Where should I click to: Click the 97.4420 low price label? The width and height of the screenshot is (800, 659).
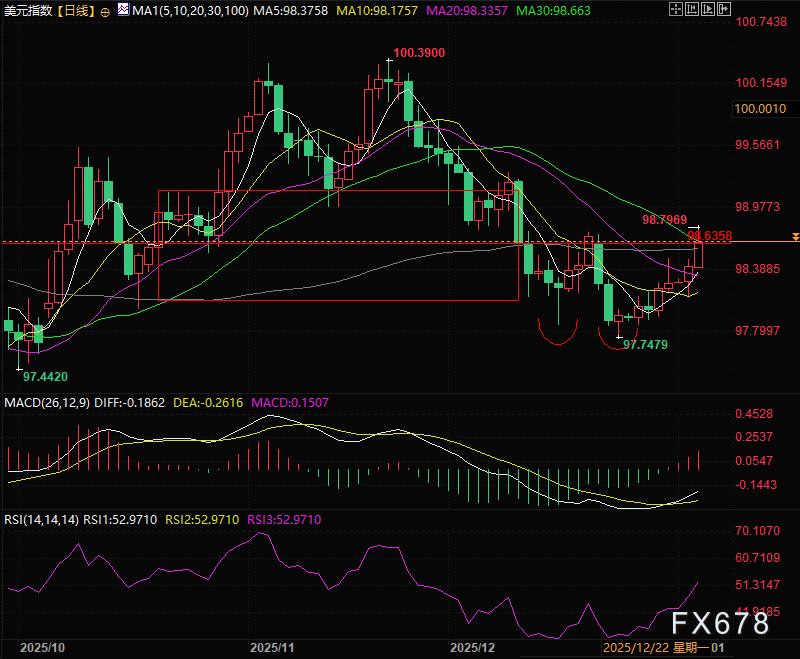point(45,376)
